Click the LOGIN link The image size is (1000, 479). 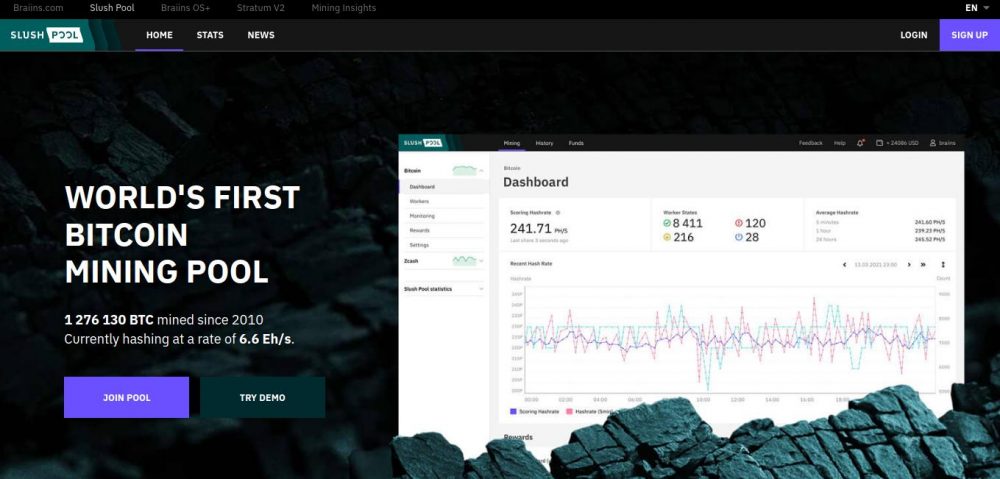[914, 35]
